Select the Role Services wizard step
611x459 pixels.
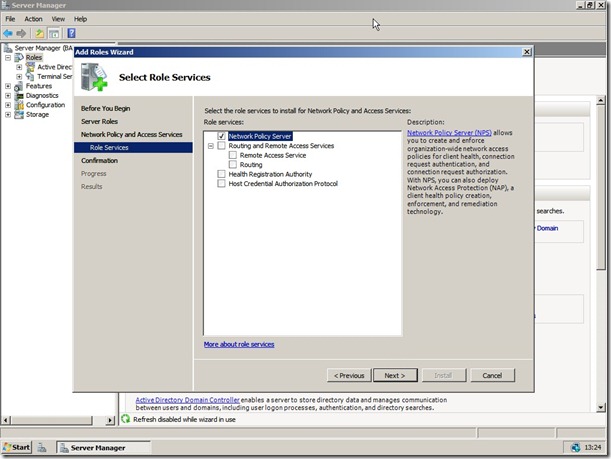pyautogui.click(x=133, y=147)
